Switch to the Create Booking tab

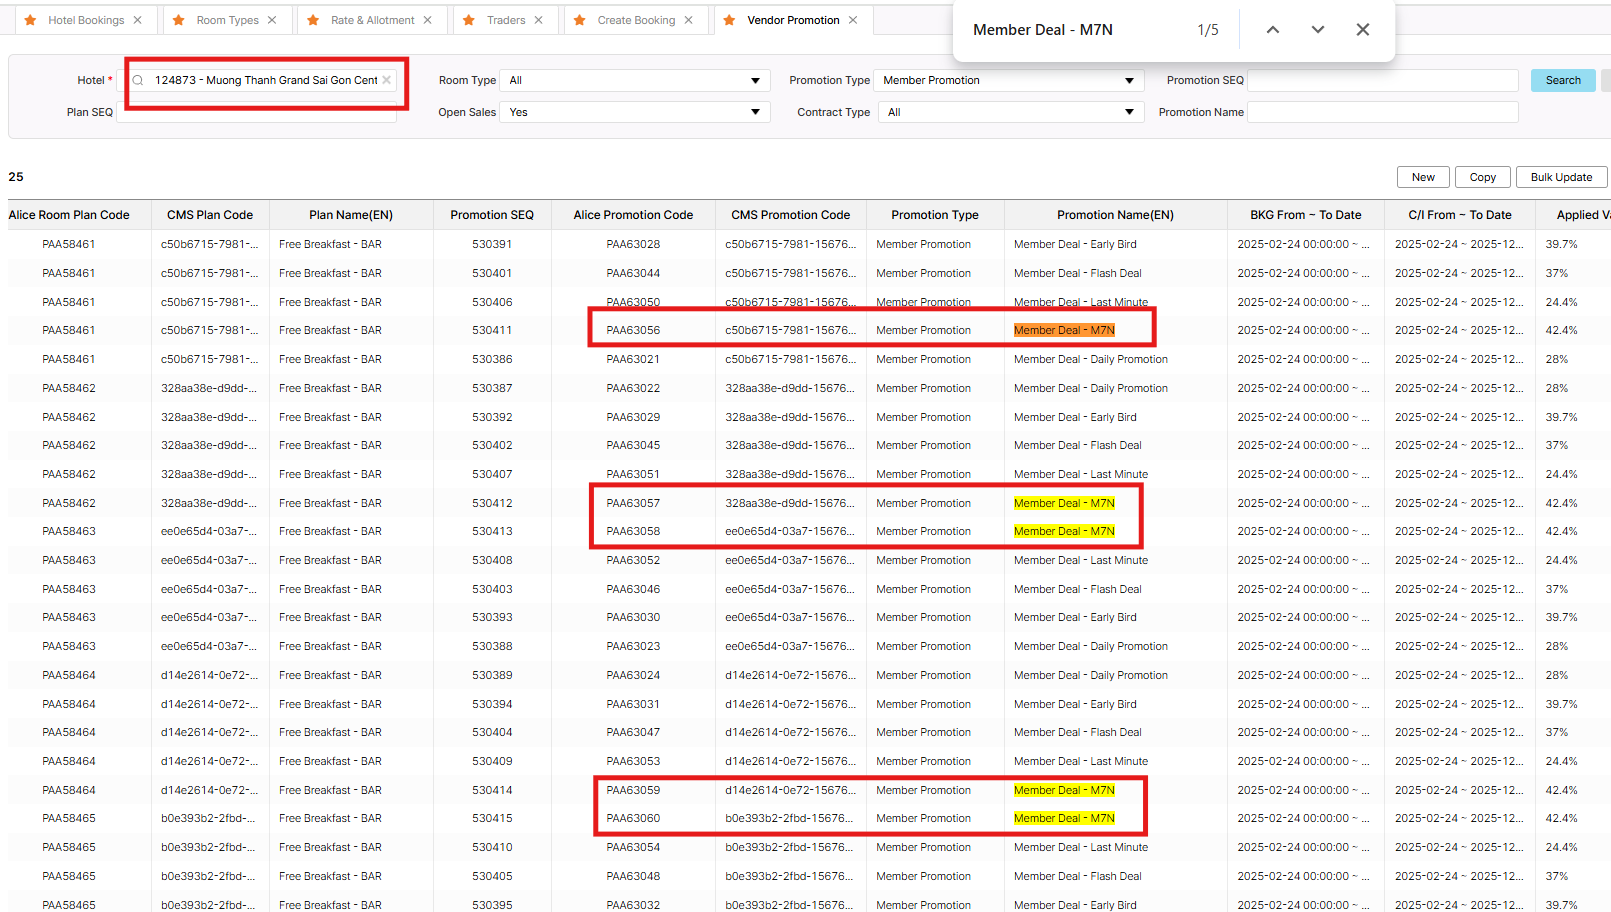[x=636, y=20]
